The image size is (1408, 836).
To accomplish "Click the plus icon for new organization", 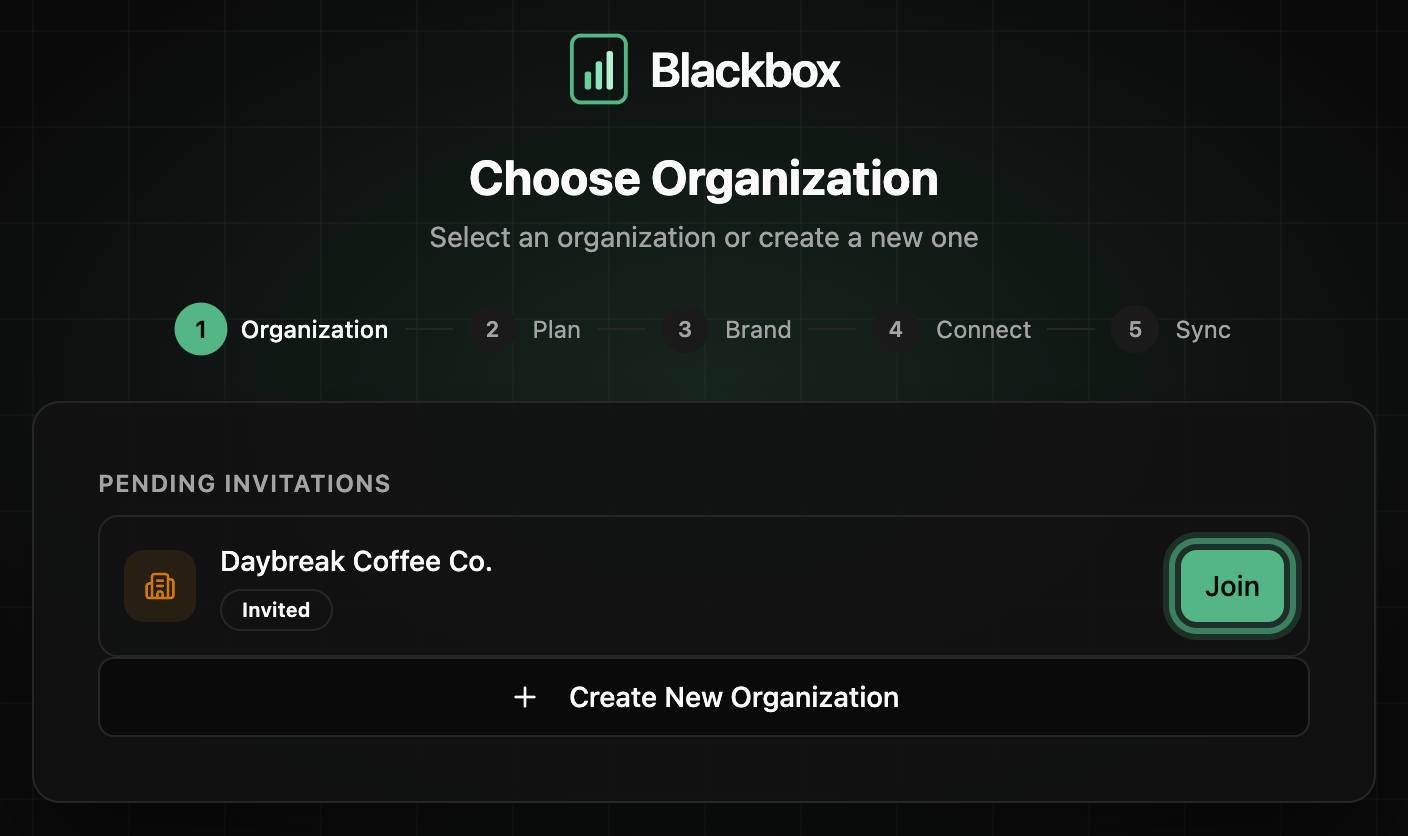I will [525, 697].
